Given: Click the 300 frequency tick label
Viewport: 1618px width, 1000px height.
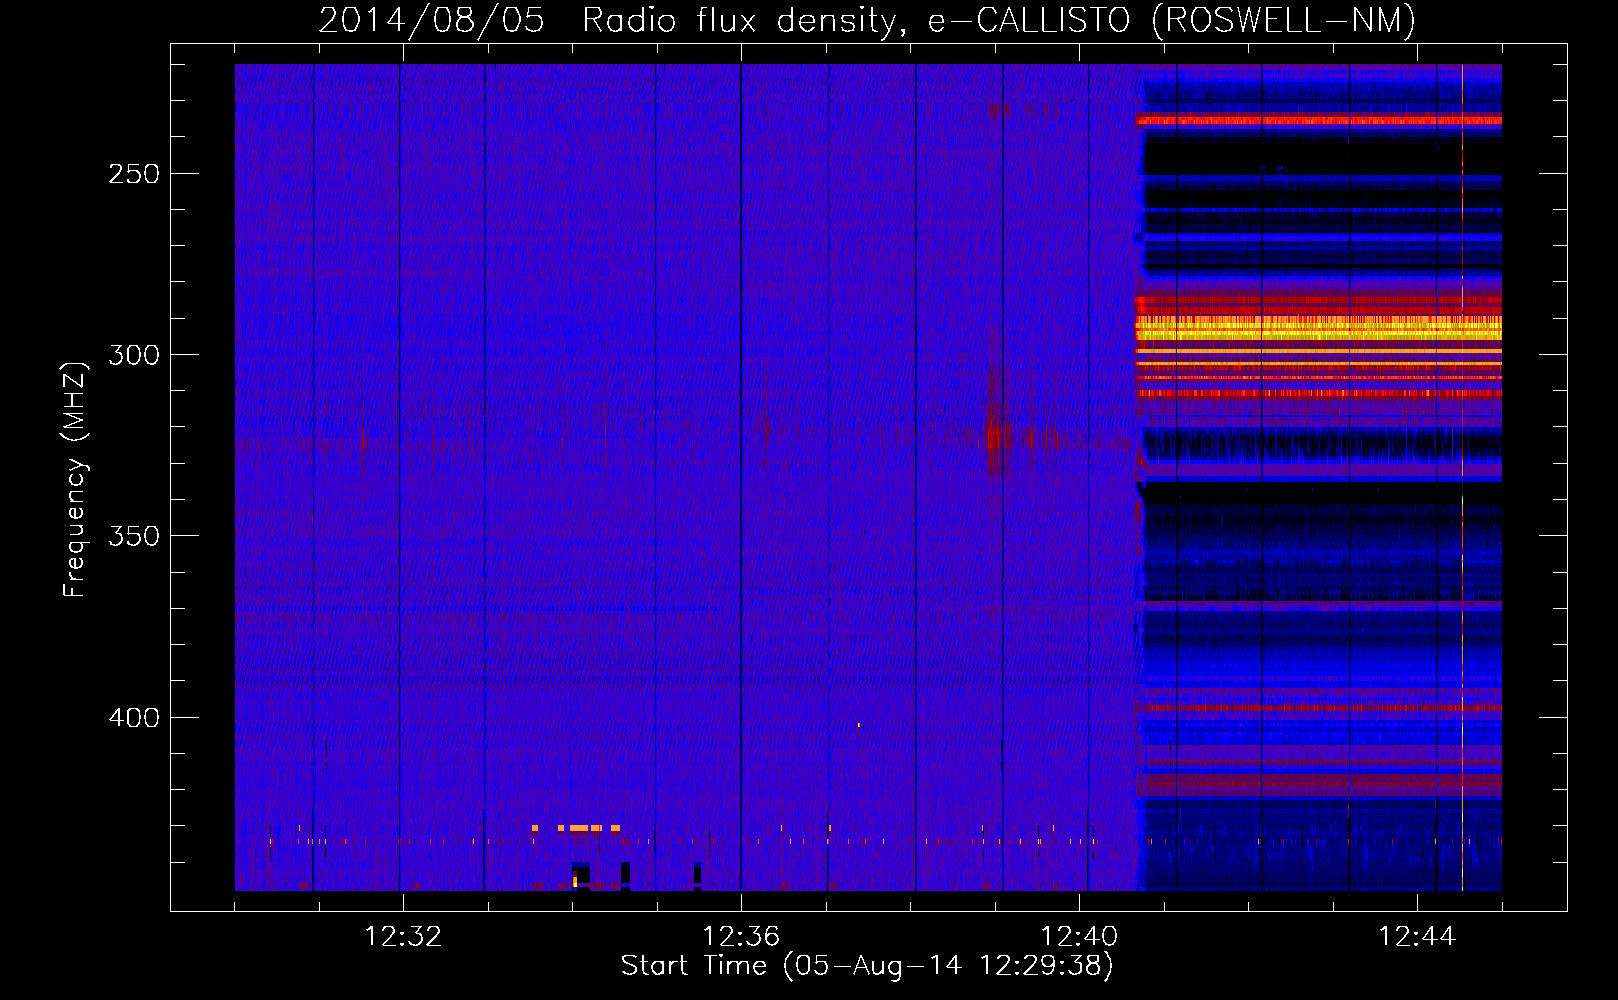Looking at the screenshot, I should [134, 355].
